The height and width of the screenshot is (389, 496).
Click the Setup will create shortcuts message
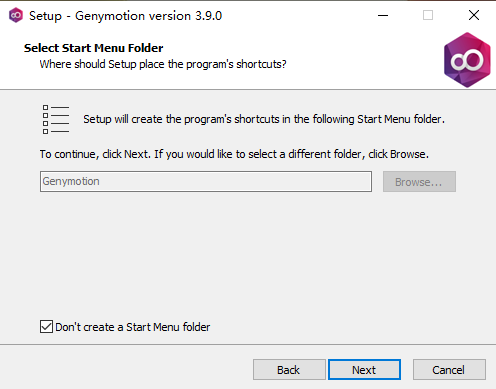tap(264, 119)
